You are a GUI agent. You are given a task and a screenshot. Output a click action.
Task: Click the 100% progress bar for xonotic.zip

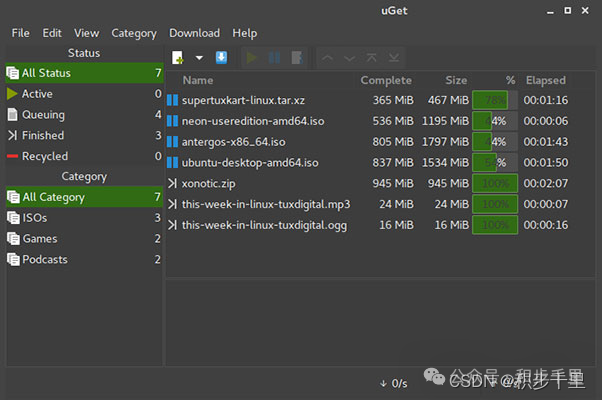pos(495,183)
